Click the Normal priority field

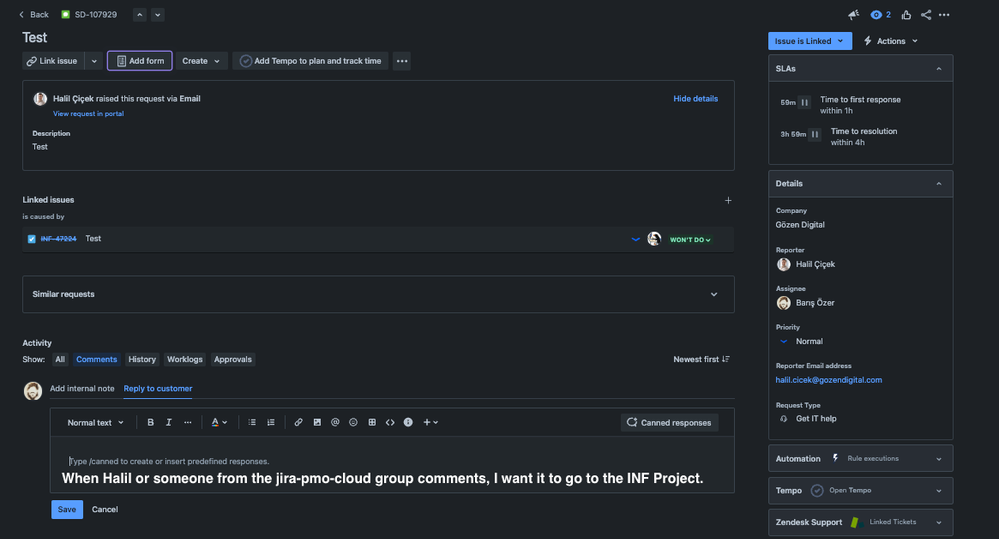pyautogui.click(x=801, y=341)
